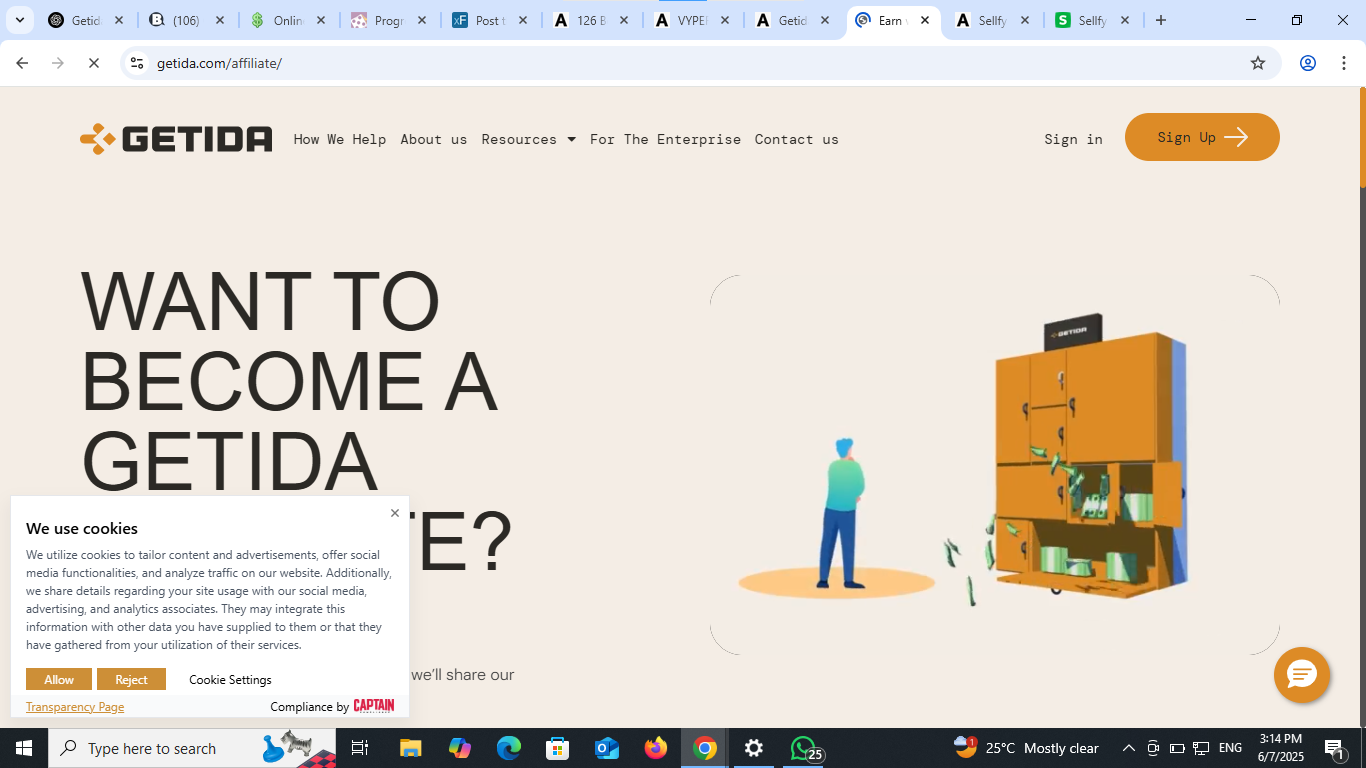
Task: Close the 'Post t' tab
Action: click(523, 20)
